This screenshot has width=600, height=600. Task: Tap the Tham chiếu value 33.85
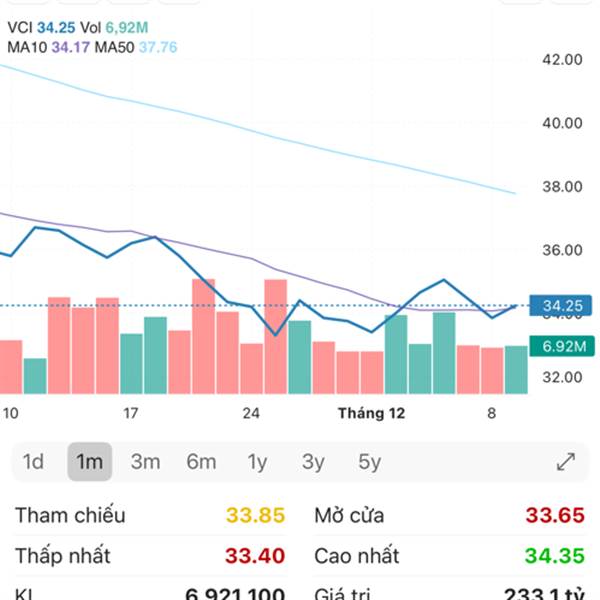(255, 516)
